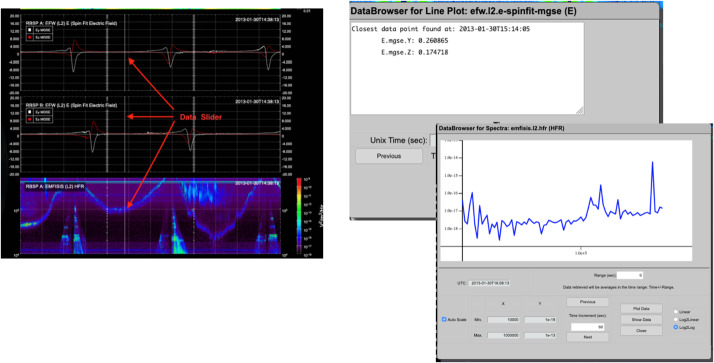Click the resize grip of the data text area
The width and height of the screenshot is (714, 363).
pos(580,110)
